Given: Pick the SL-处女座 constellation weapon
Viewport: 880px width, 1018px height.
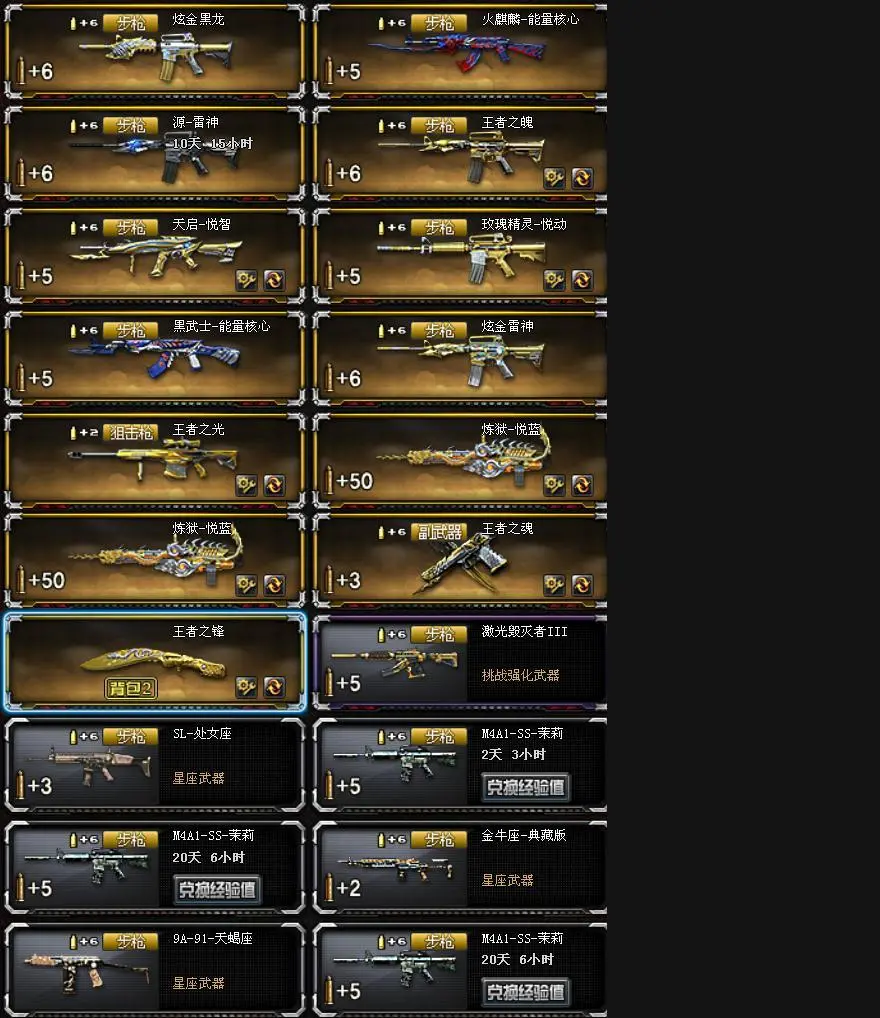Looking at the screenshot, I should click(155, 765).
